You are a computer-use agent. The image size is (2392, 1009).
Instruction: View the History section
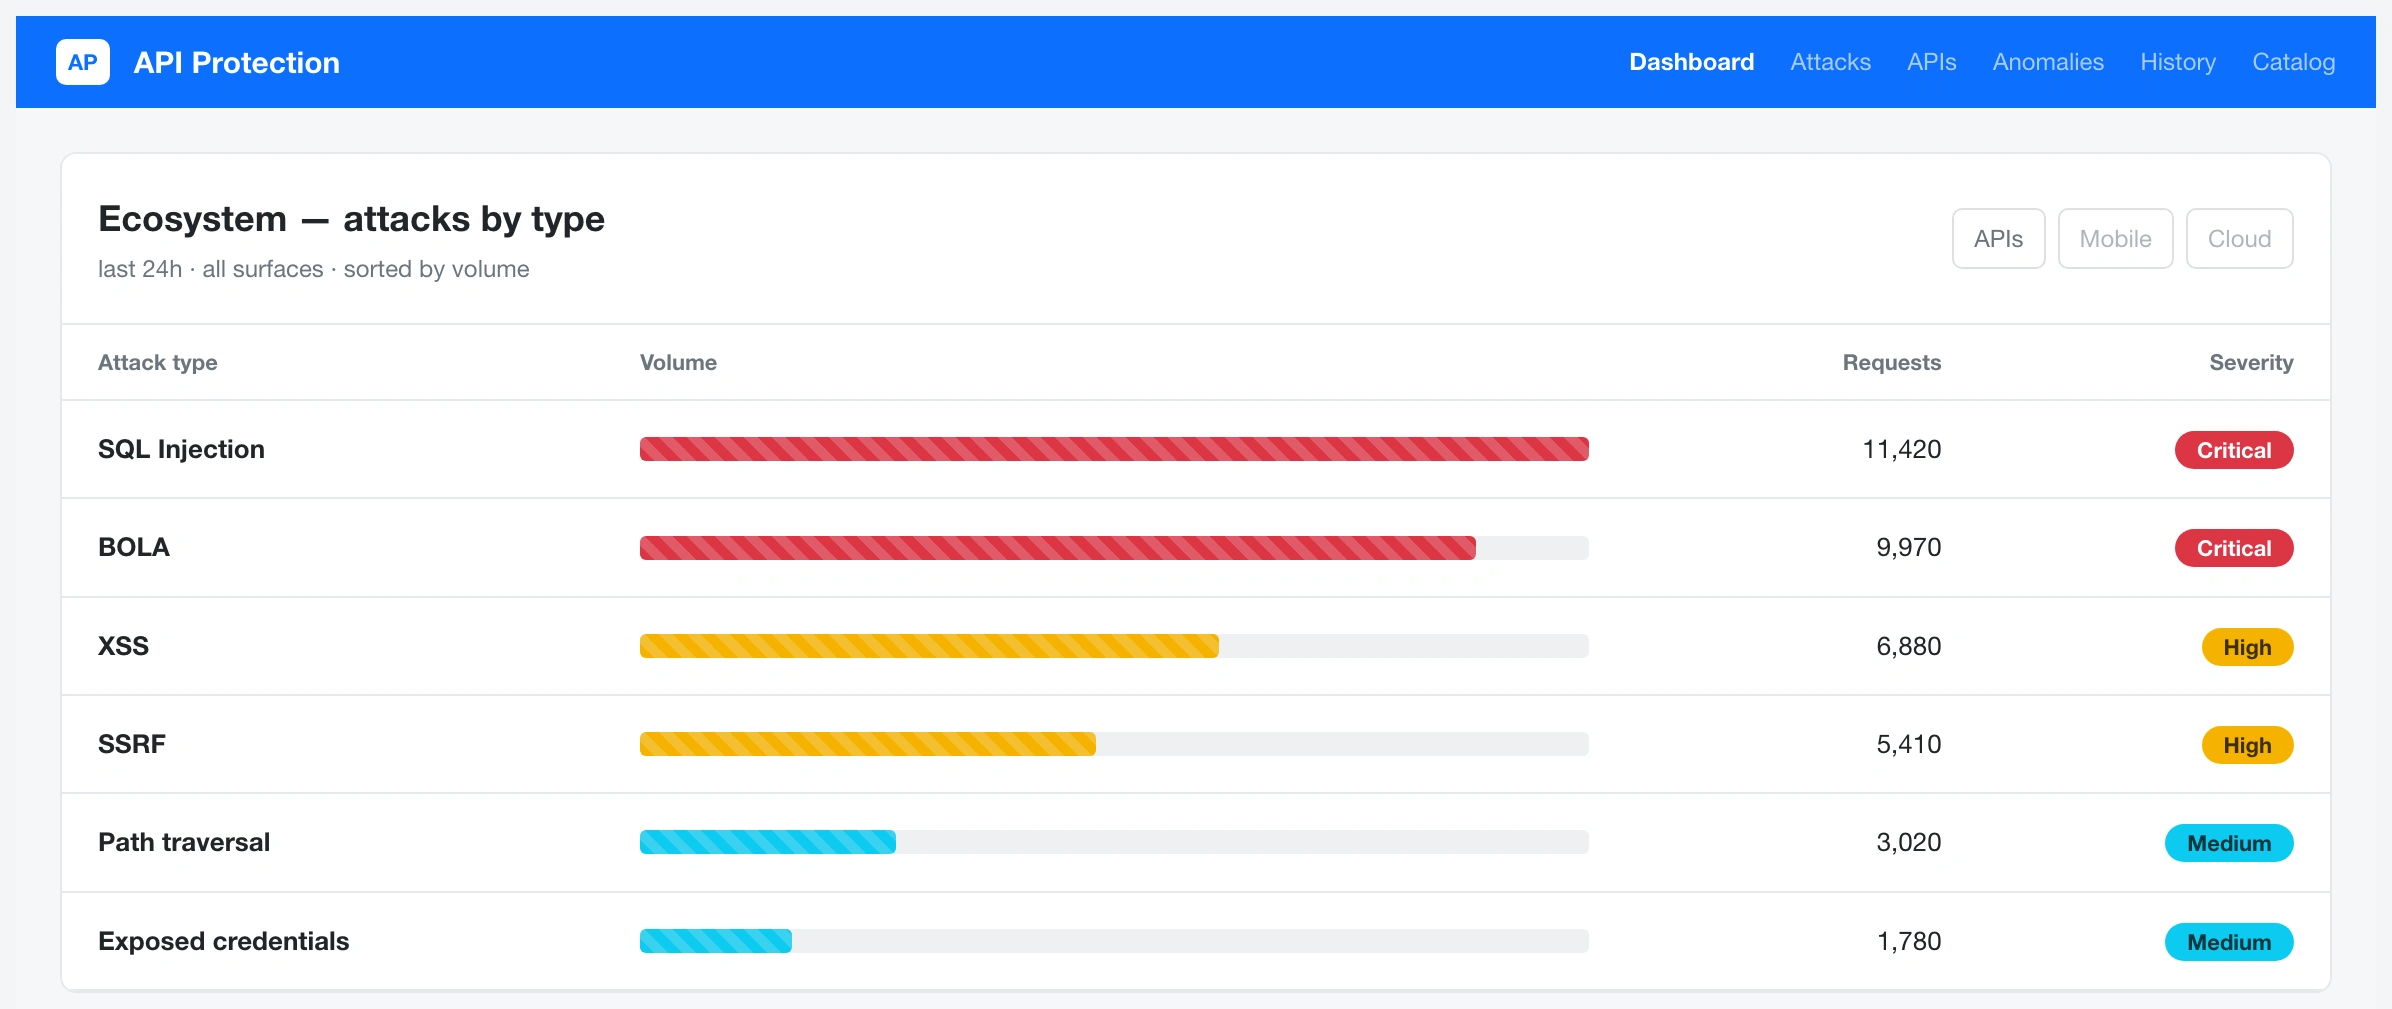tap(2178, 62)
